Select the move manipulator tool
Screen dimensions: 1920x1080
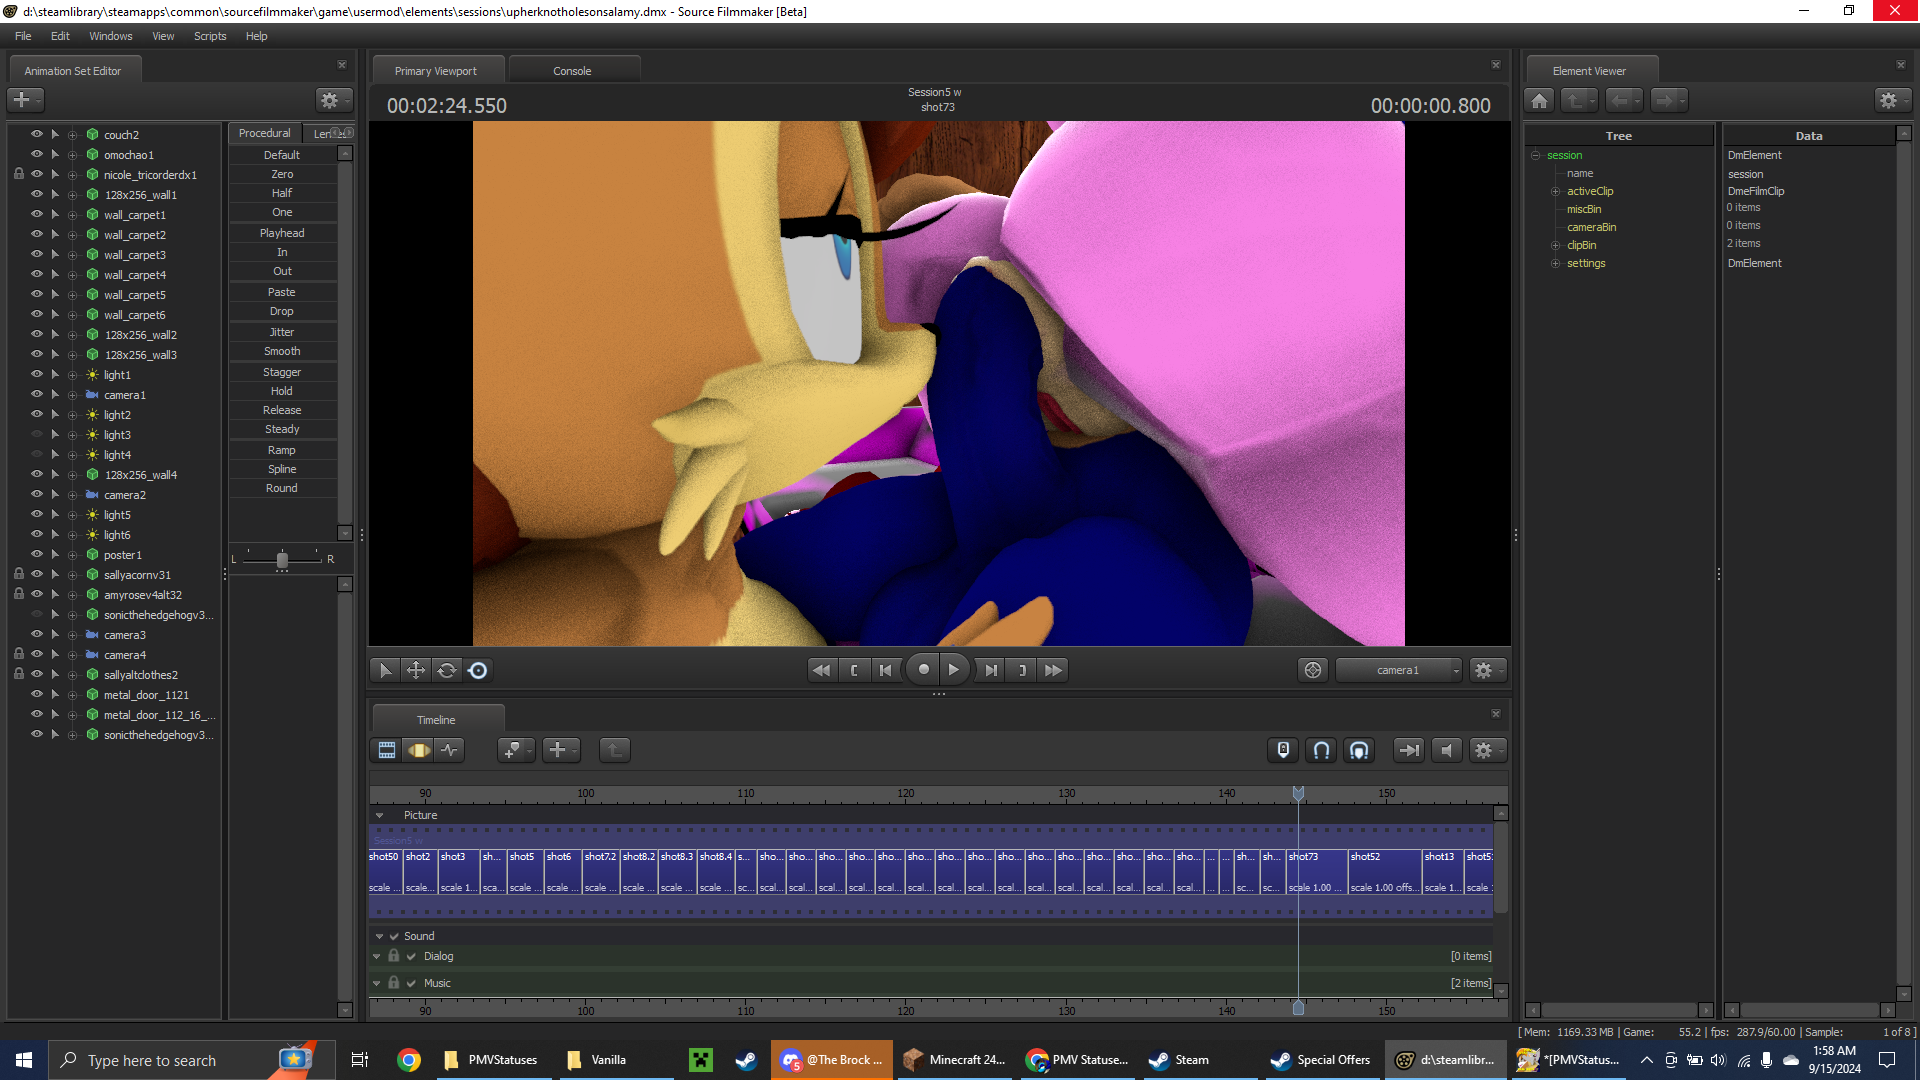coord(416,670)
